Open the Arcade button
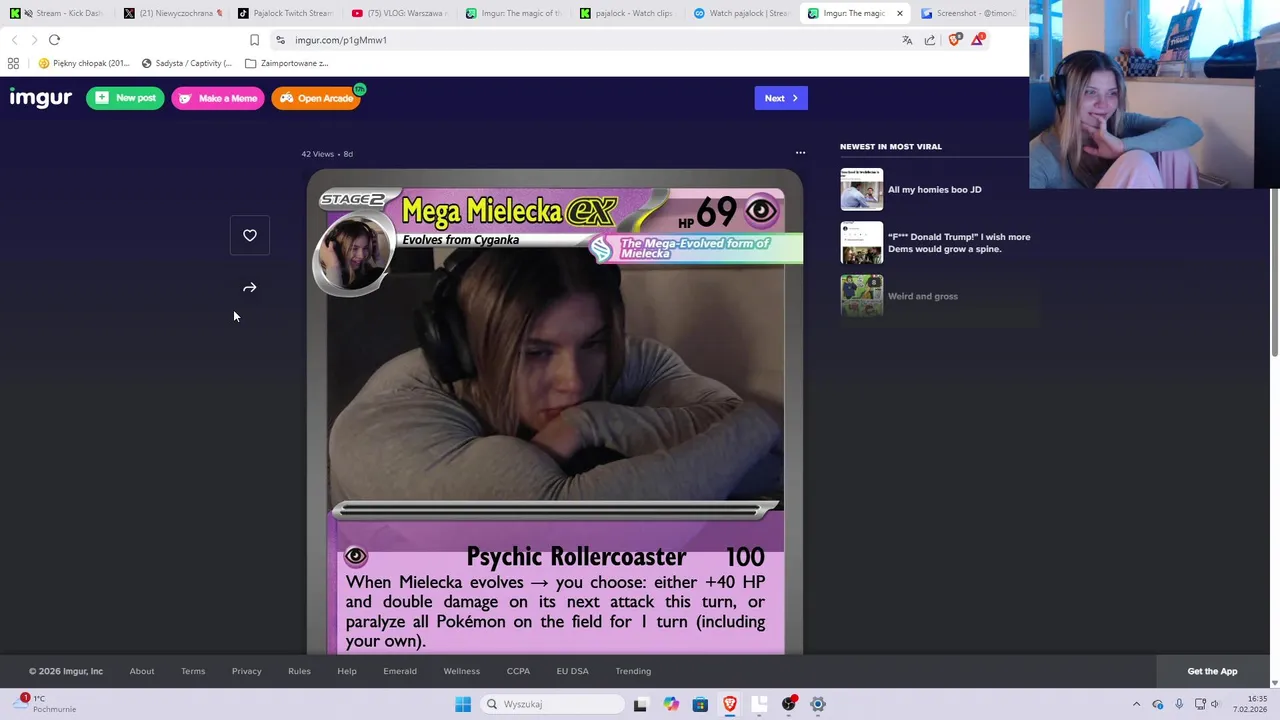Screen dimensions: 1280x720 316,98
